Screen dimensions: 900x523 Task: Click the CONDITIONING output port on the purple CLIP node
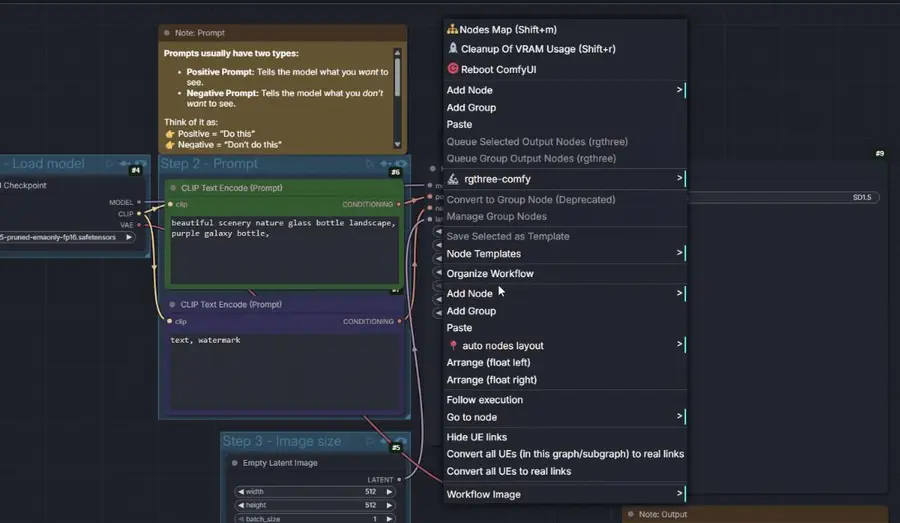(x=399, y=321)
